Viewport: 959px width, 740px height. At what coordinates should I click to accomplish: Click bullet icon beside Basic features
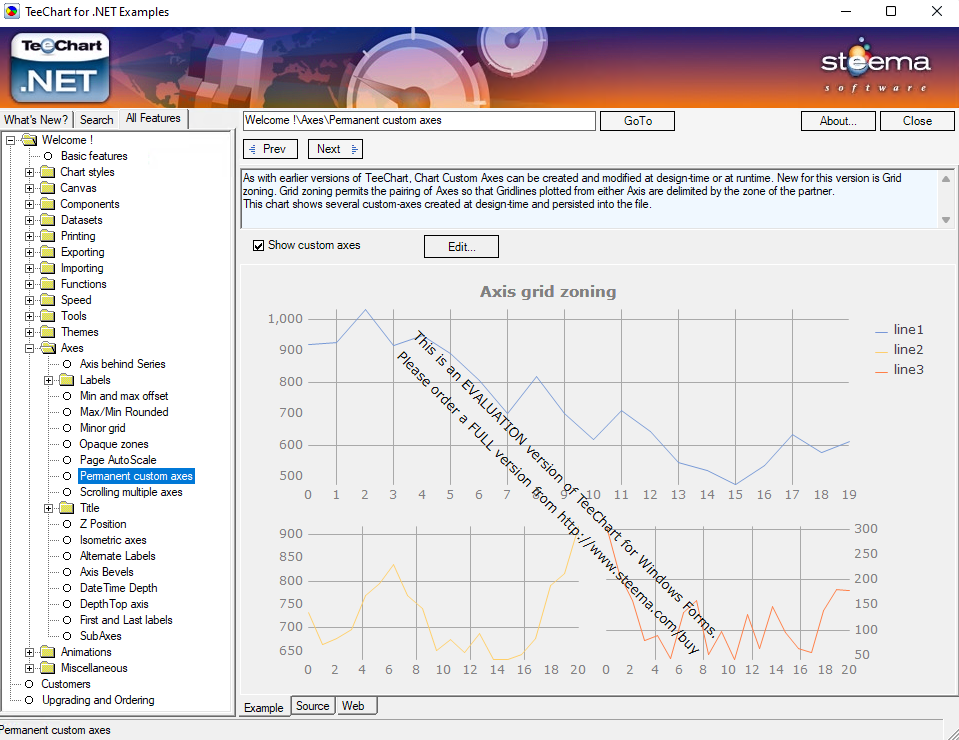pyautogui.click(x=48, y=156)
